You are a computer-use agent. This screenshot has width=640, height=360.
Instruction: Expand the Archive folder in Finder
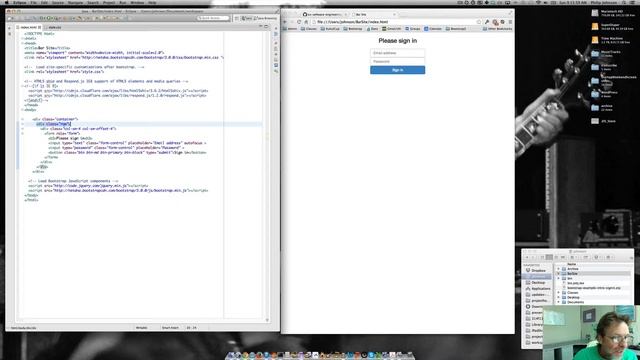[558, 269]
